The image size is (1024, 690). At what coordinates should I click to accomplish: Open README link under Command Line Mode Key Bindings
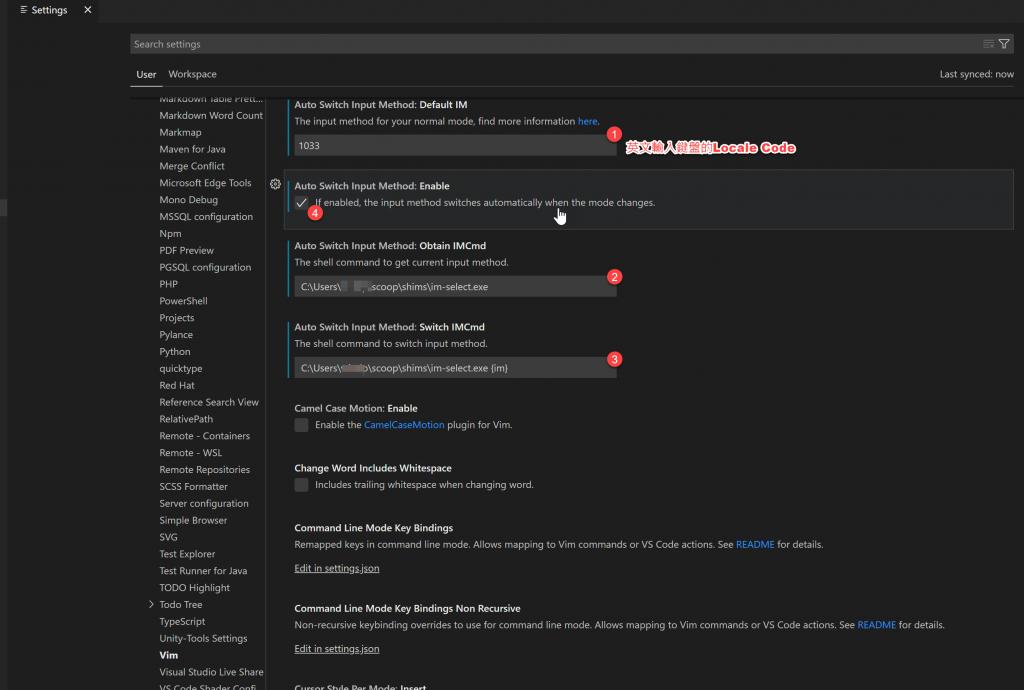(x=755, y=544)
